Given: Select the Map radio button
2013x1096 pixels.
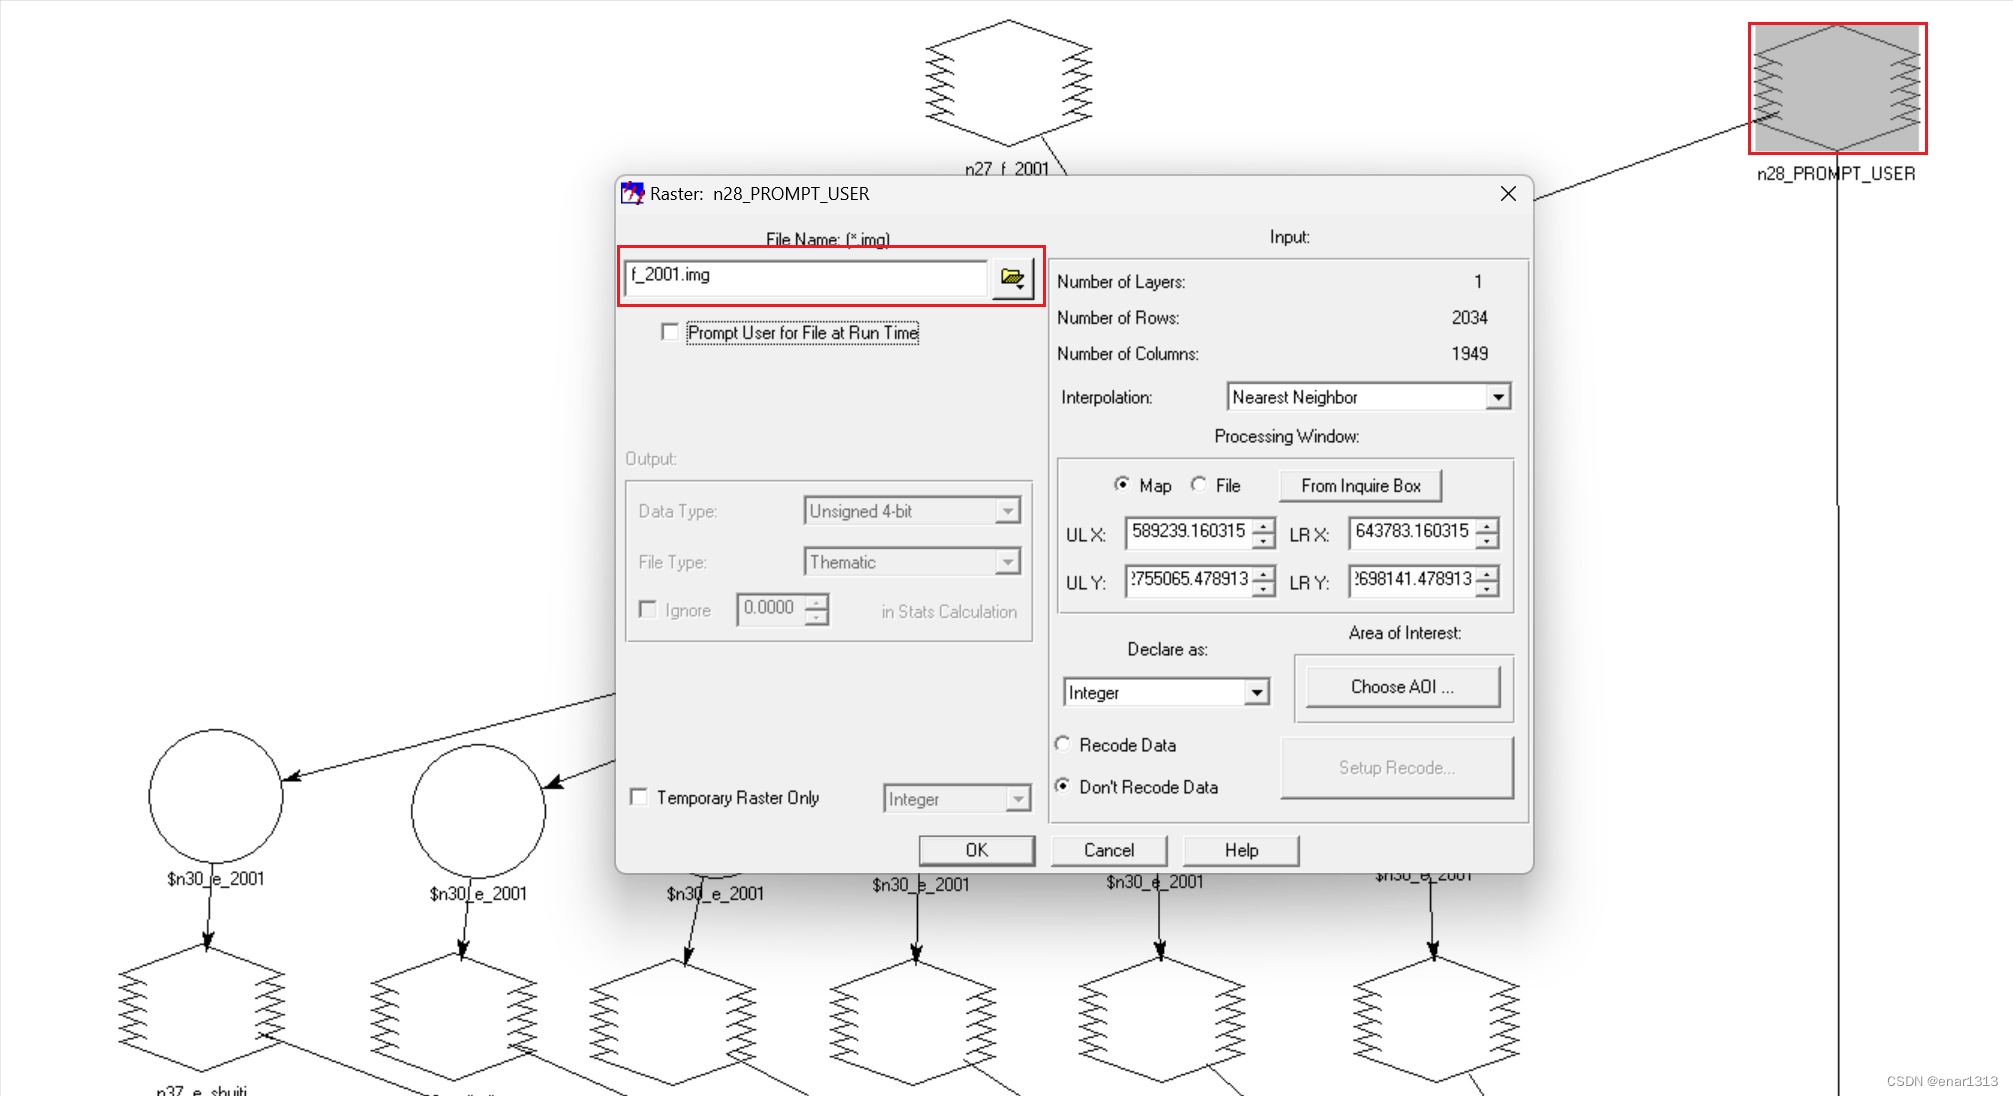Looking at the screenshot, I should point(1124,485).
